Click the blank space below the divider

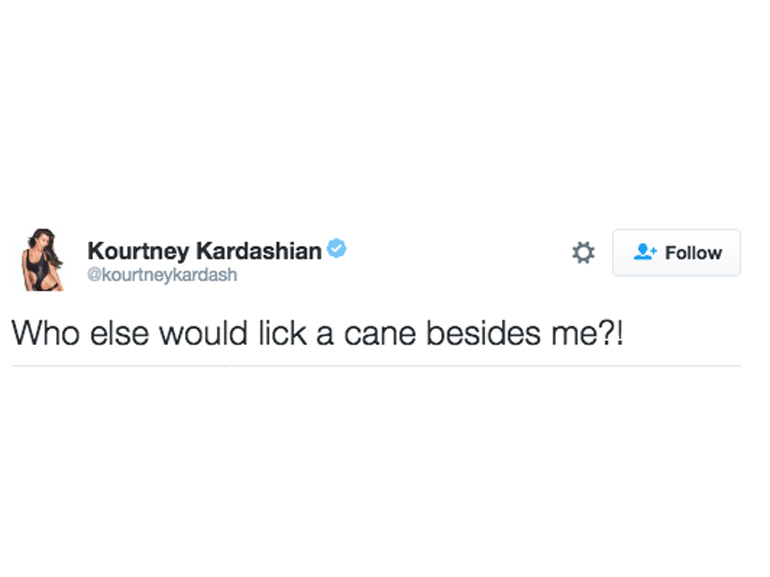click(x=385, y=470)
